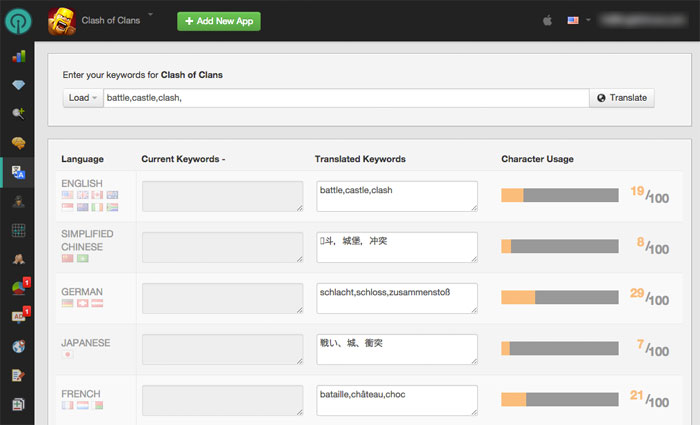Click the teal app logo in top-left corner

(18, 21)
